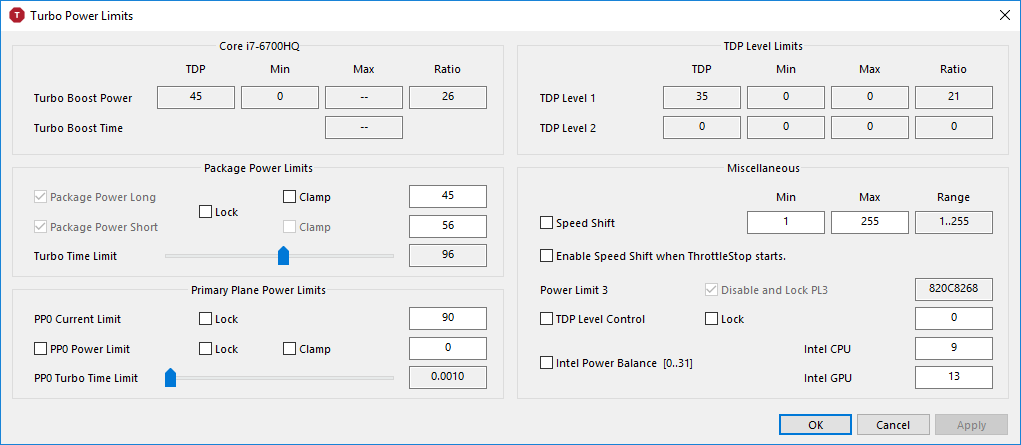Check Enable Speed Shift when ThrottleStop starts

tap(546, 255)
